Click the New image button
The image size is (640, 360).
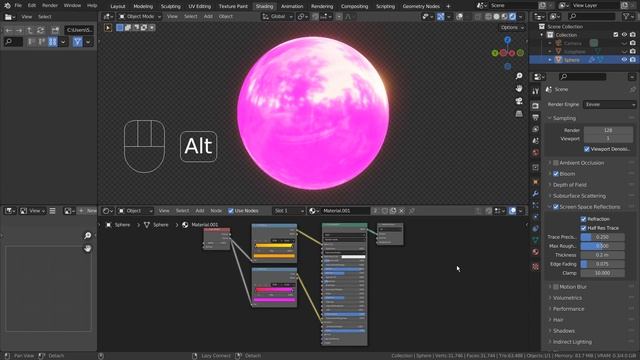tap(87, 211)
